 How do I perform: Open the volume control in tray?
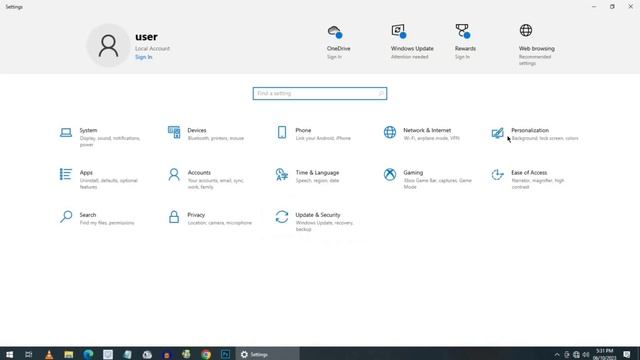tap(586, 355)
